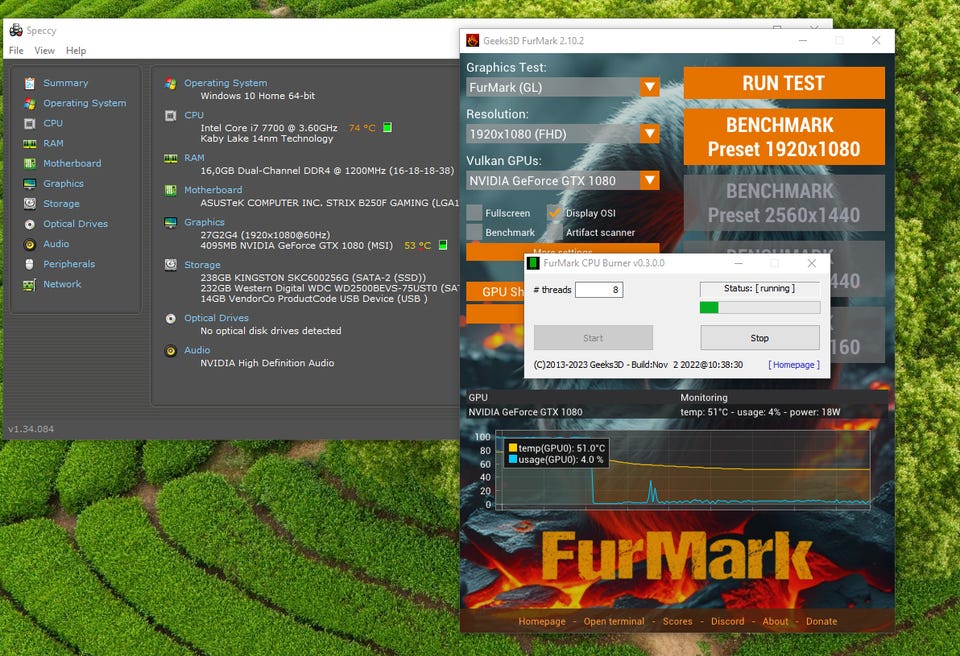Click the Status running field in CPU Burner
Image resolution: width=960 pixels, height=656 pixels.
[x=760, y=288]
